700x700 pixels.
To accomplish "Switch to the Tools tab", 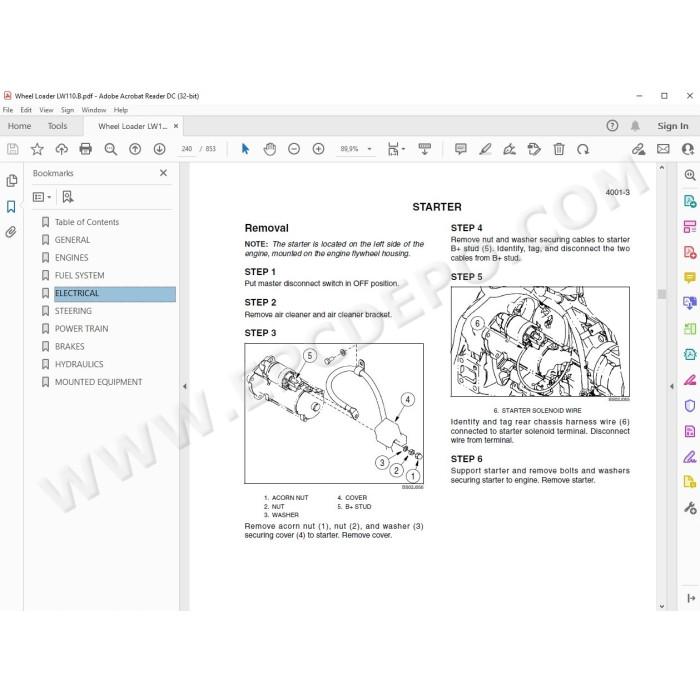I will point(58,126).
